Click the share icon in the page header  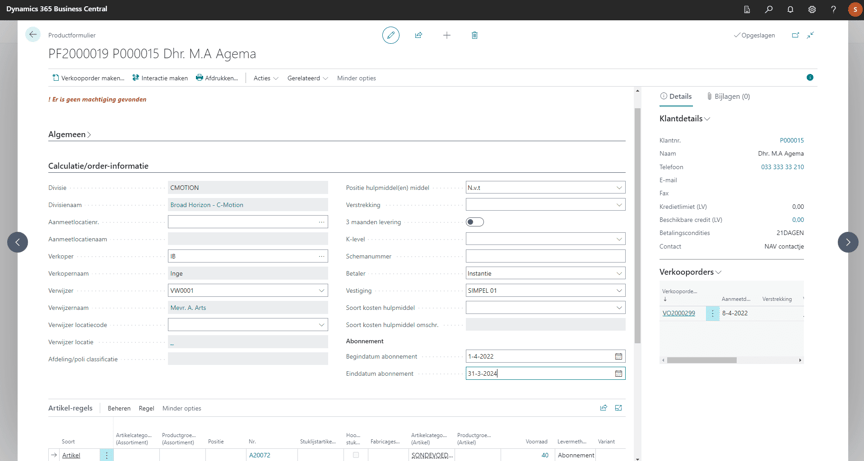coord(419,35)
